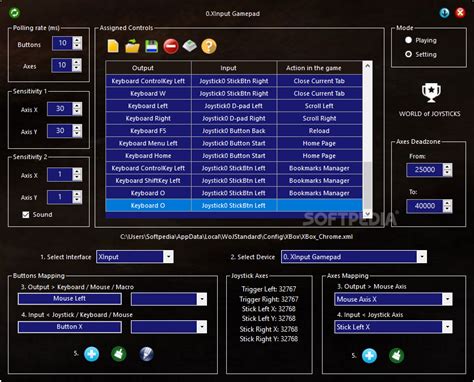Select the Keyboard F5 row in the table
Screen dimensions: 474x382
(234, 131)
